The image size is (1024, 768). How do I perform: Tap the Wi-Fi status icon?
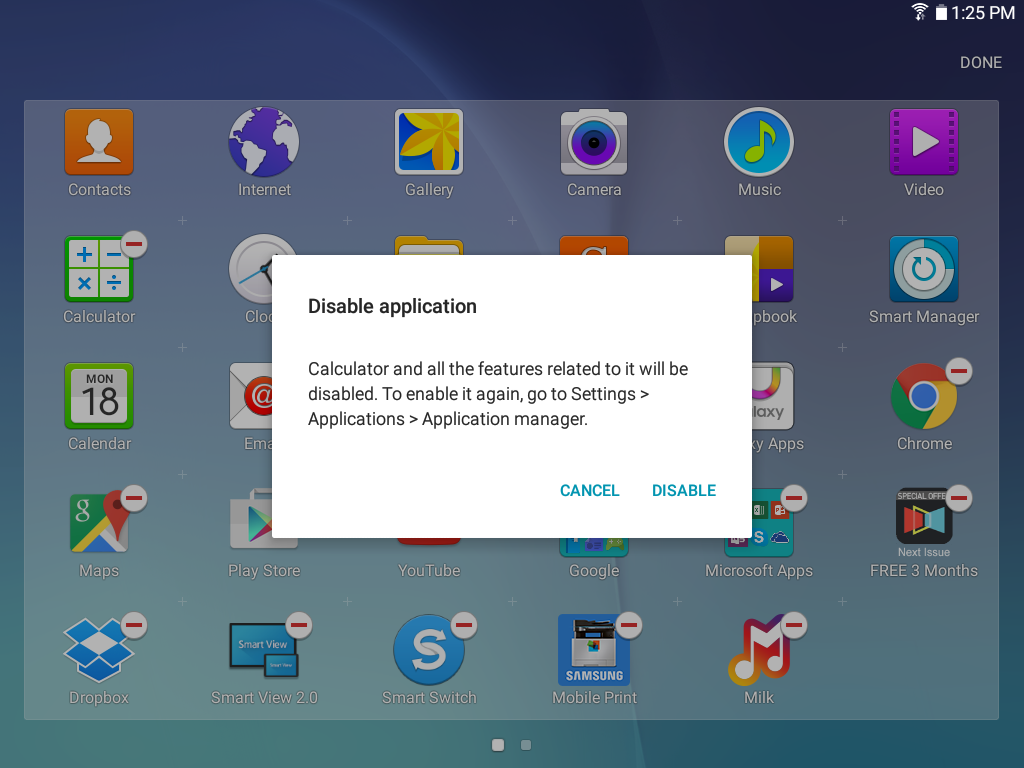(919, 12)
